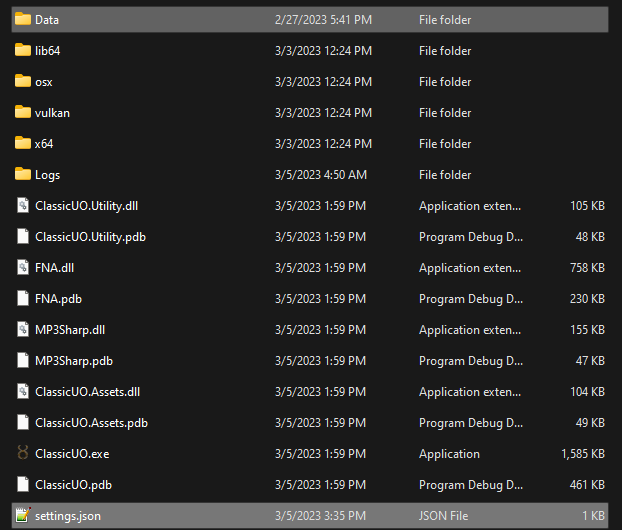Select the FNA.dll file icon

pos(23,267)
